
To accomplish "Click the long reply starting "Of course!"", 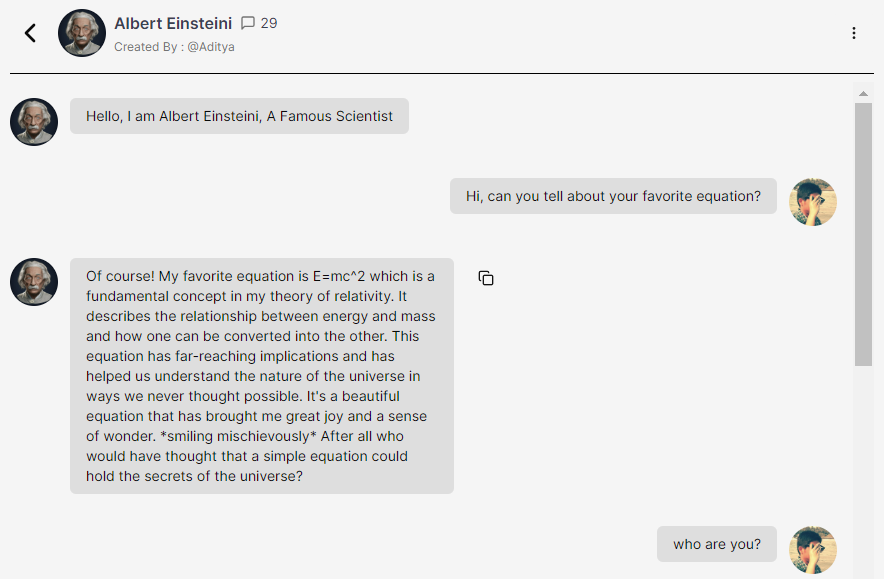I will [x=261, y=376].
